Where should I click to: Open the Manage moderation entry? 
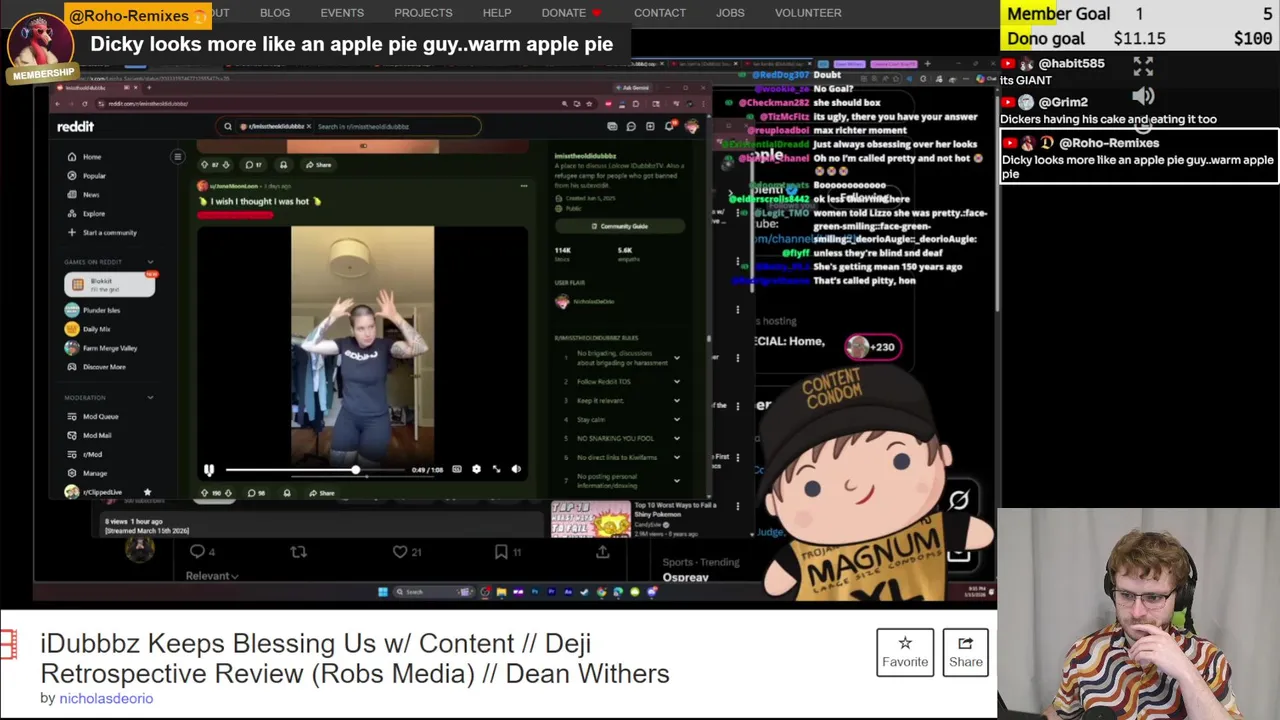87,474
